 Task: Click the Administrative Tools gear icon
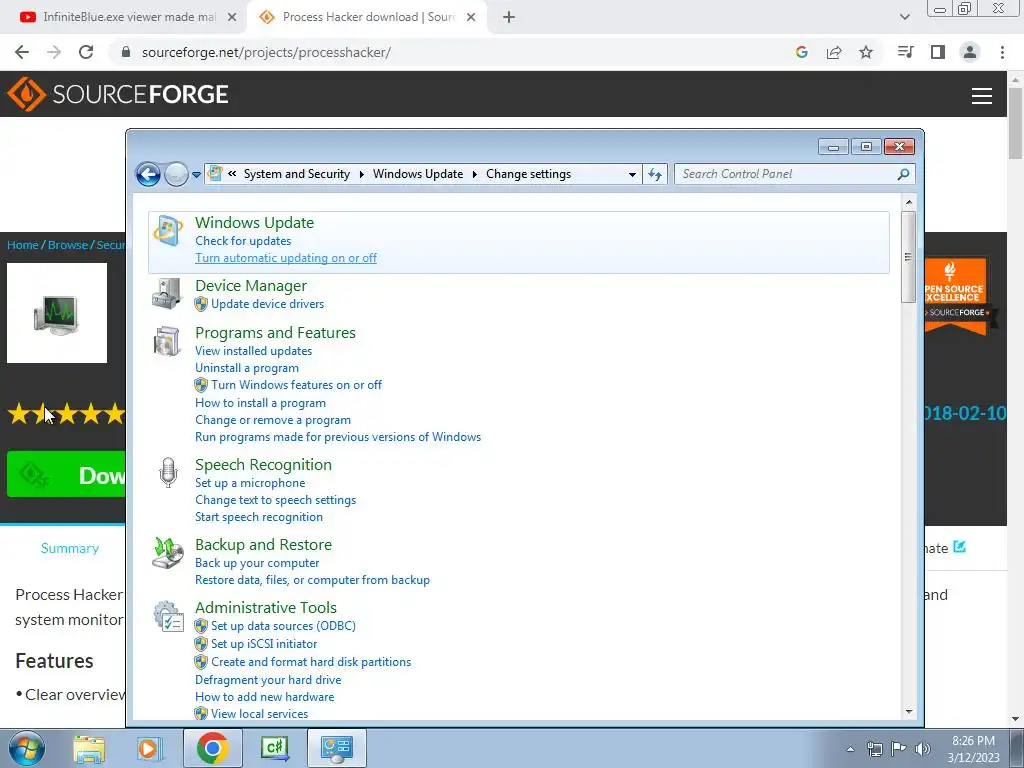(x=168, y=616)
